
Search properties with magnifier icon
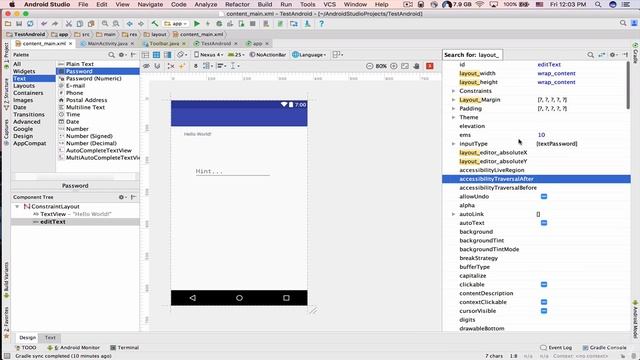pos(591,55)
